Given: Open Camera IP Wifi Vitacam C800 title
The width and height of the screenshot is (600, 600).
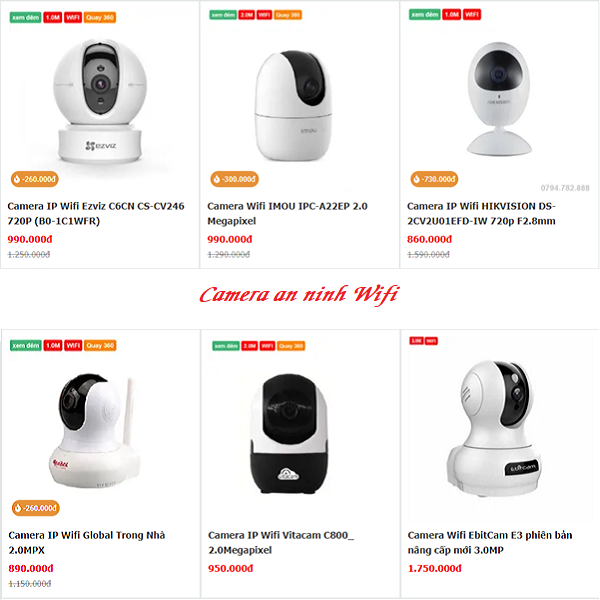Looking at the screenshot, I should (x=281, y=543).
